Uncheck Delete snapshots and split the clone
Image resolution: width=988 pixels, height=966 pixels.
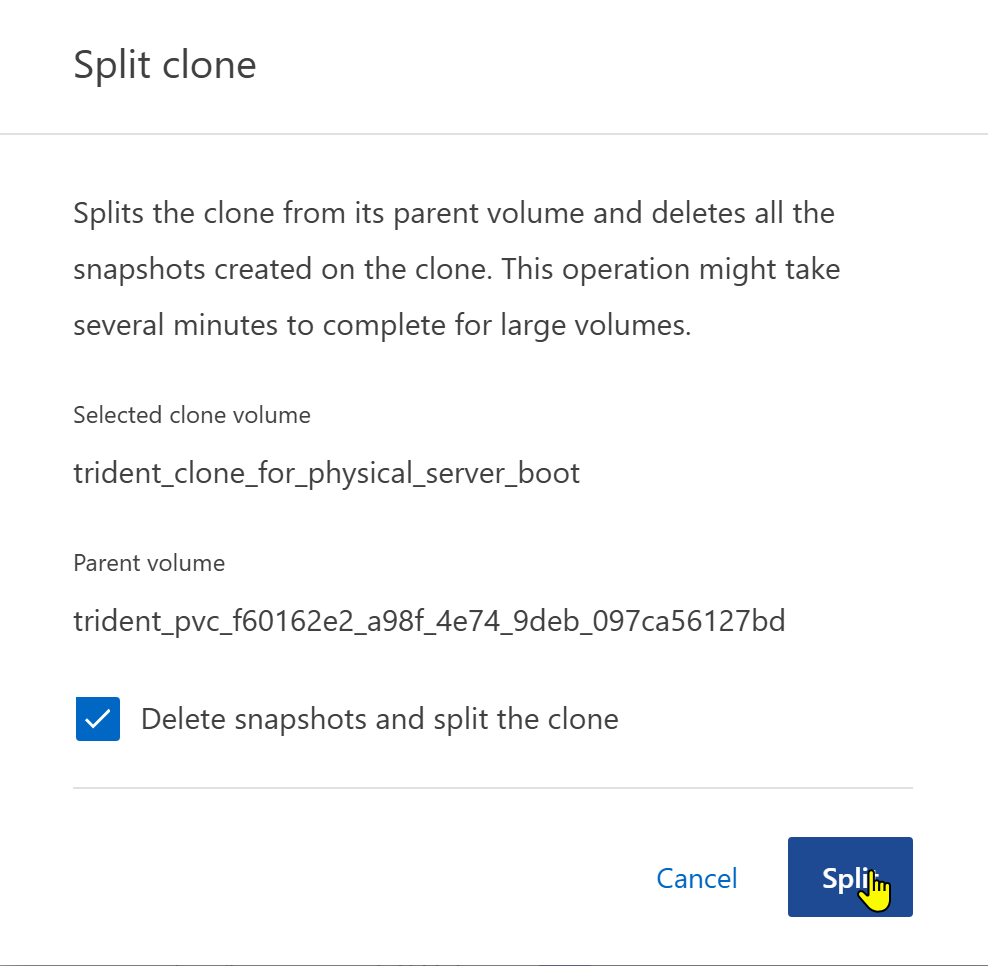tap(98, 719)
